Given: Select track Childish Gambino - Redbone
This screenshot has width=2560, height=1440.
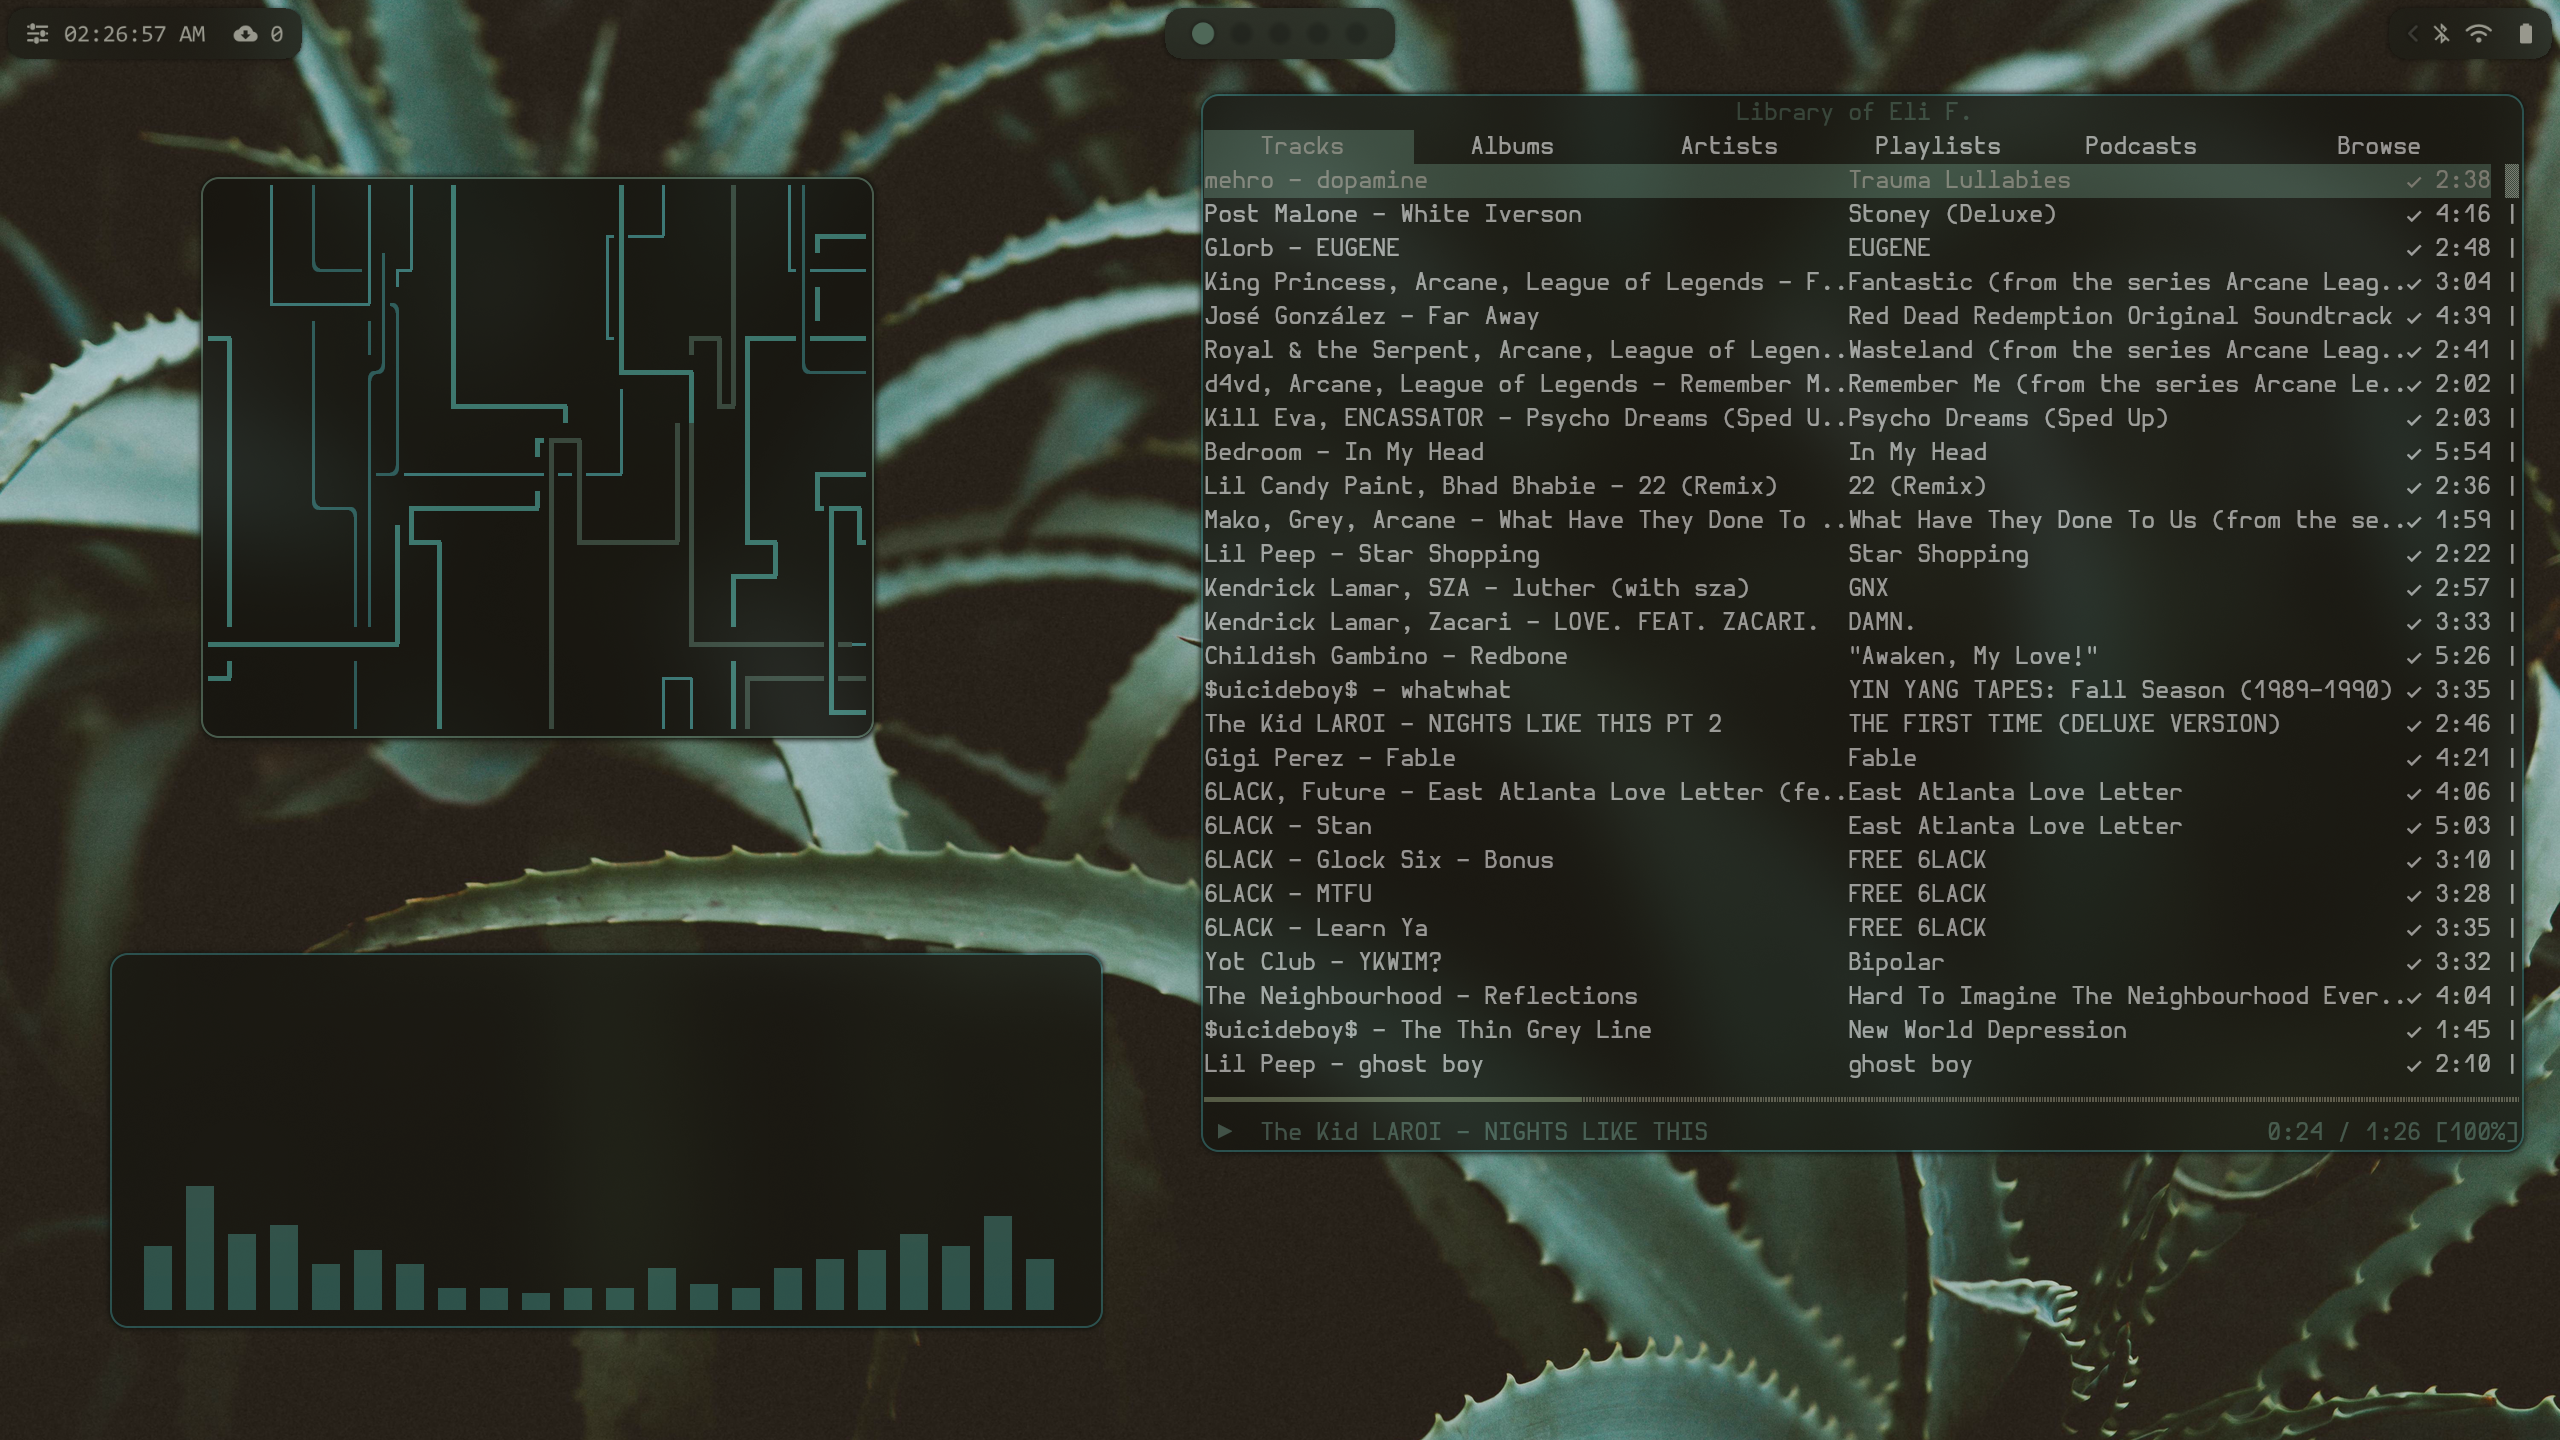Looking at the screenshot, I should point(1385,656).
